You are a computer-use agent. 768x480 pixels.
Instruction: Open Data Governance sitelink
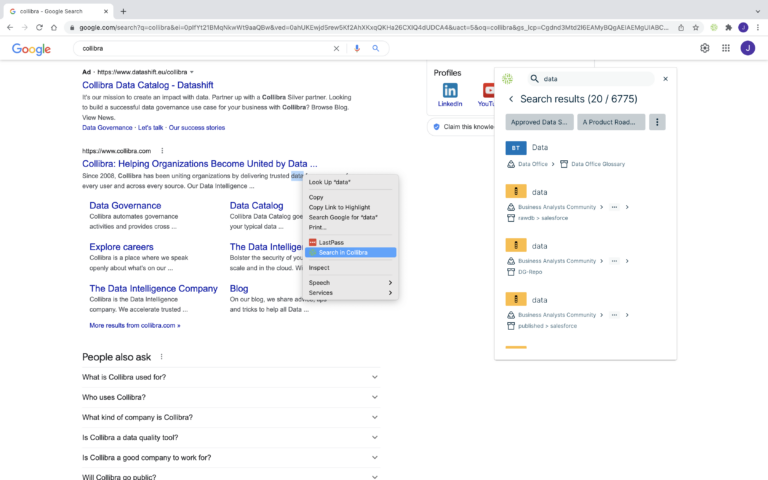[125, 206]
